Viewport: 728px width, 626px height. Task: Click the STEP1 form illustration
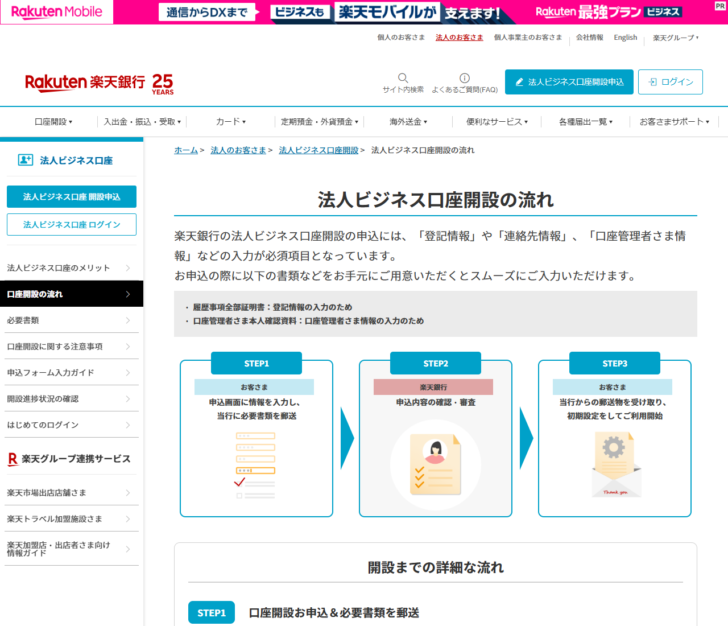tap(255, 465)
